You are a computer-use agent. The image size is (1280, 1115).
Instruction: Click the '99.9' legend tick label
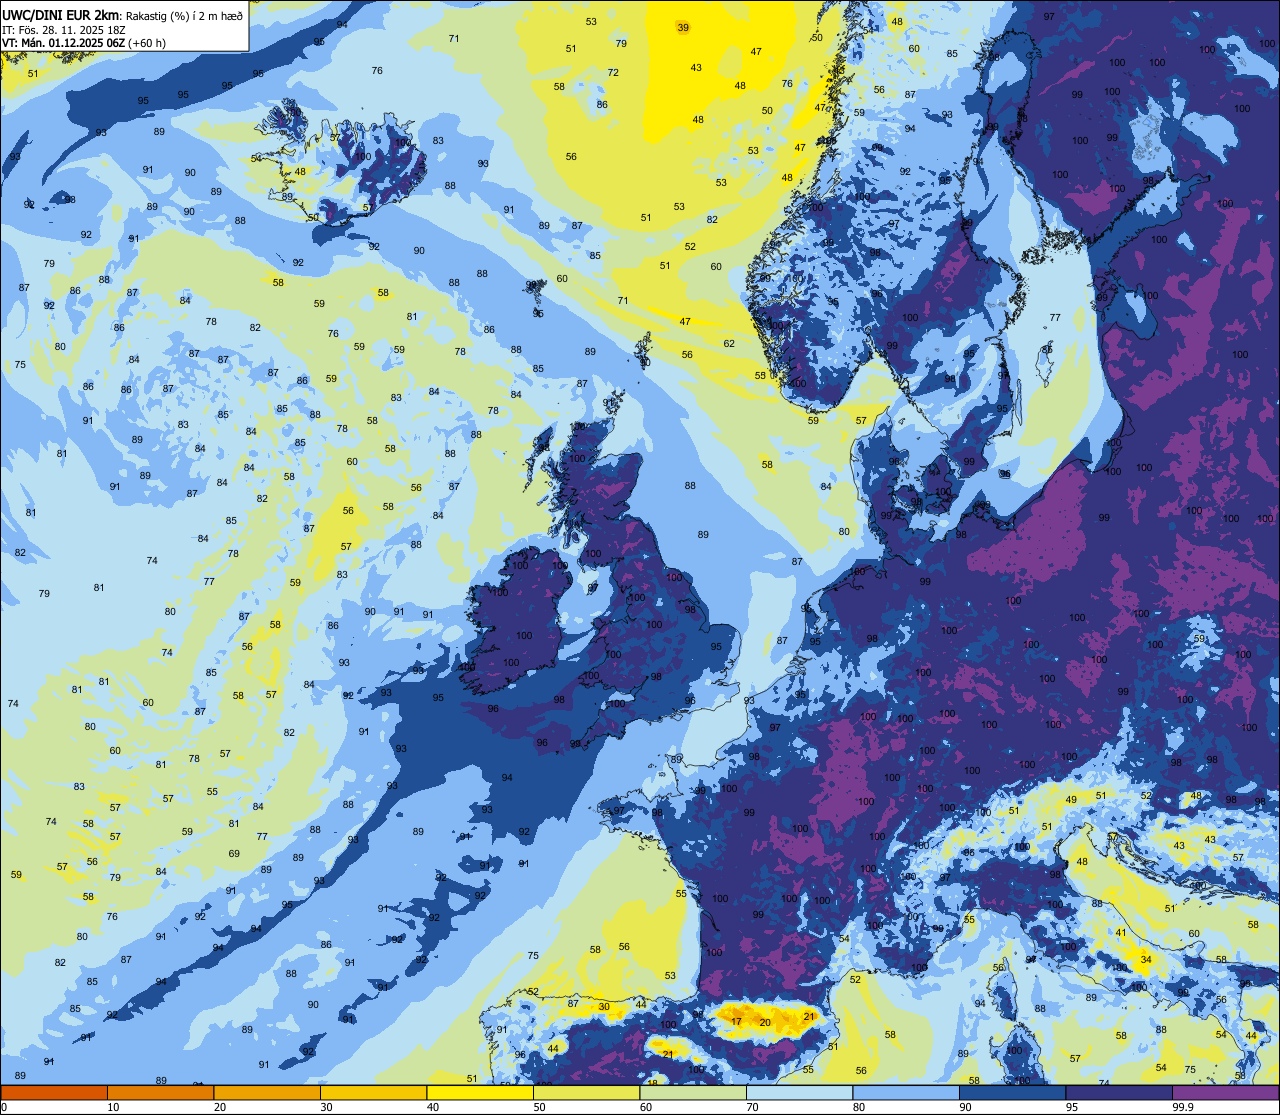pos(1184,1107)
